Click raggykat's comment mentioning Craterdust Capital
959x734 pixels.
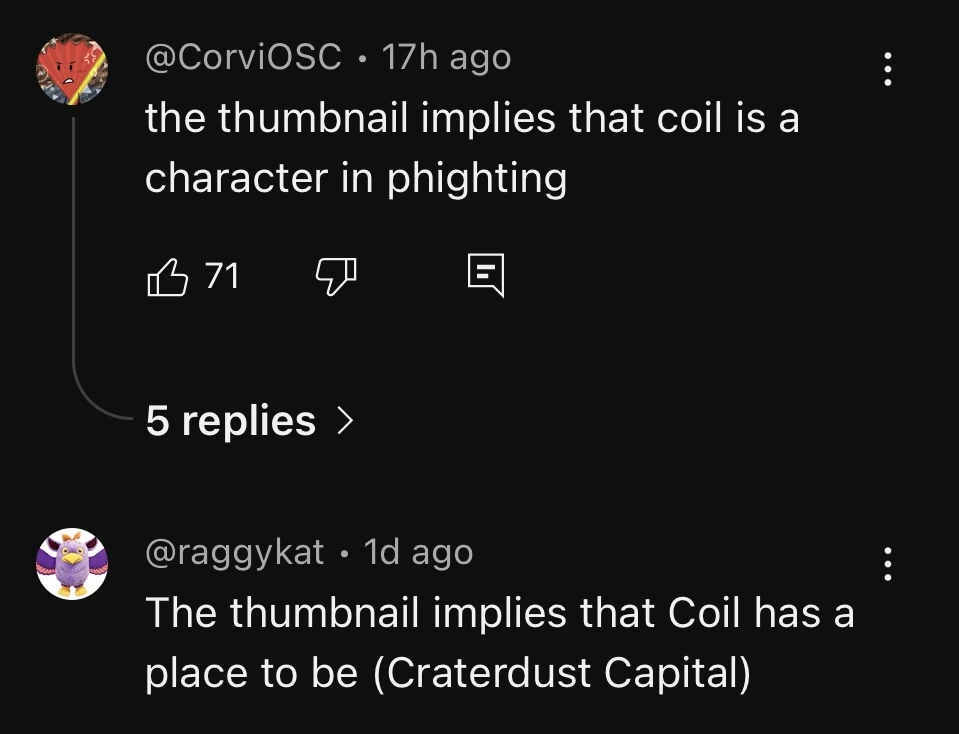tap(500, 643)
